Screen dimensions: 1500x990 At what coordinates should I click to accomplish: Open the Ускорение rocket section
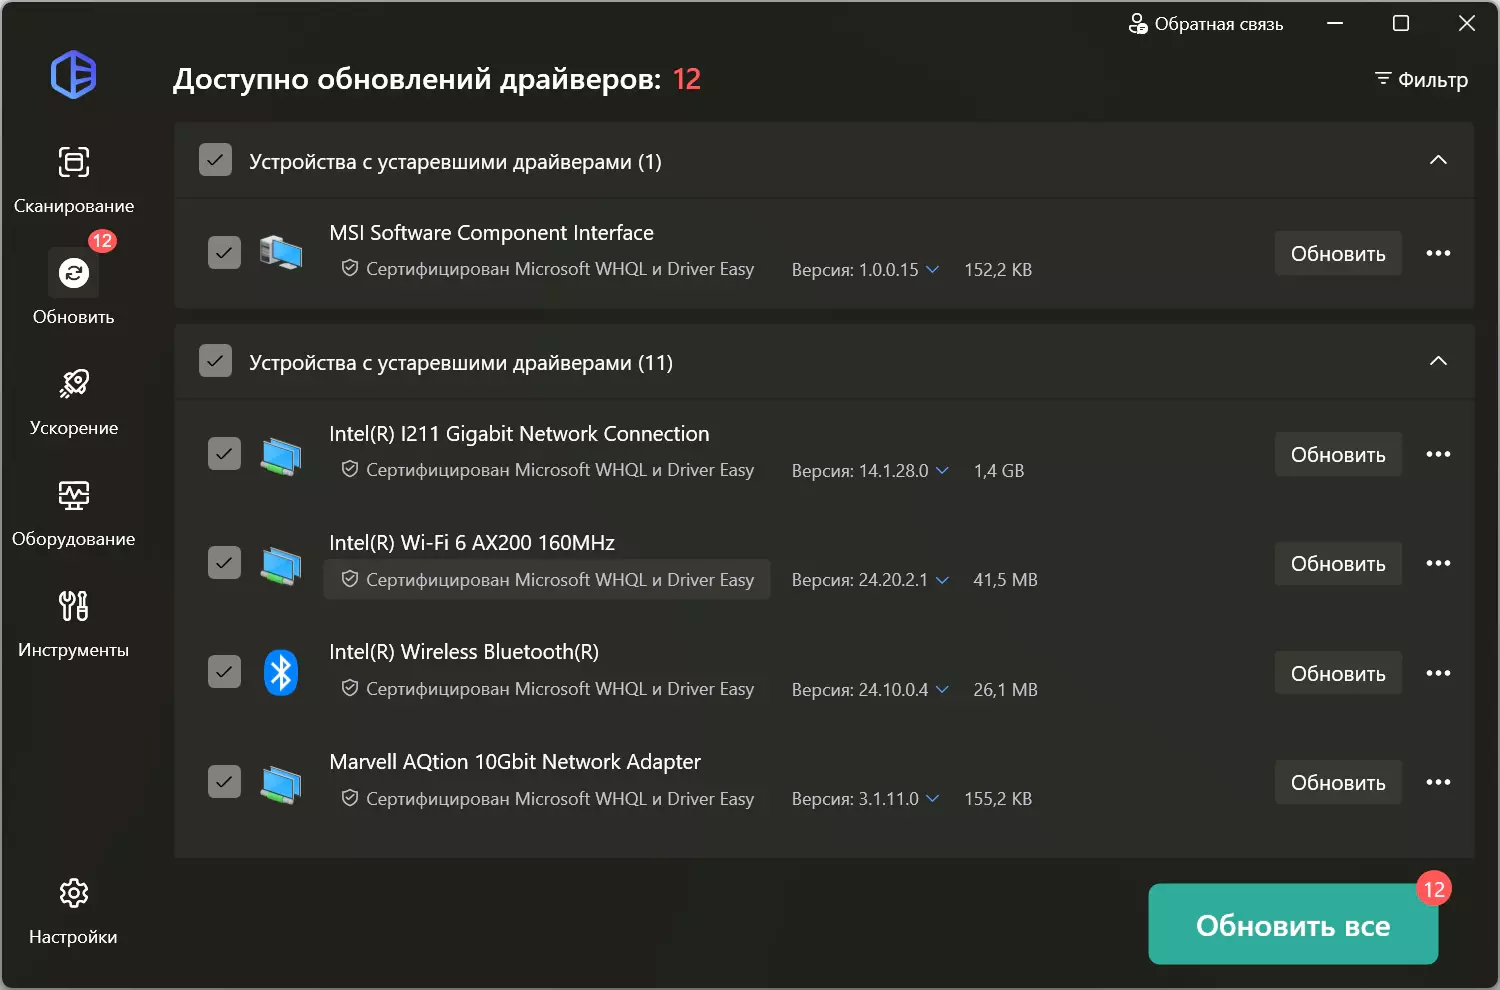(x=74, y=402)
